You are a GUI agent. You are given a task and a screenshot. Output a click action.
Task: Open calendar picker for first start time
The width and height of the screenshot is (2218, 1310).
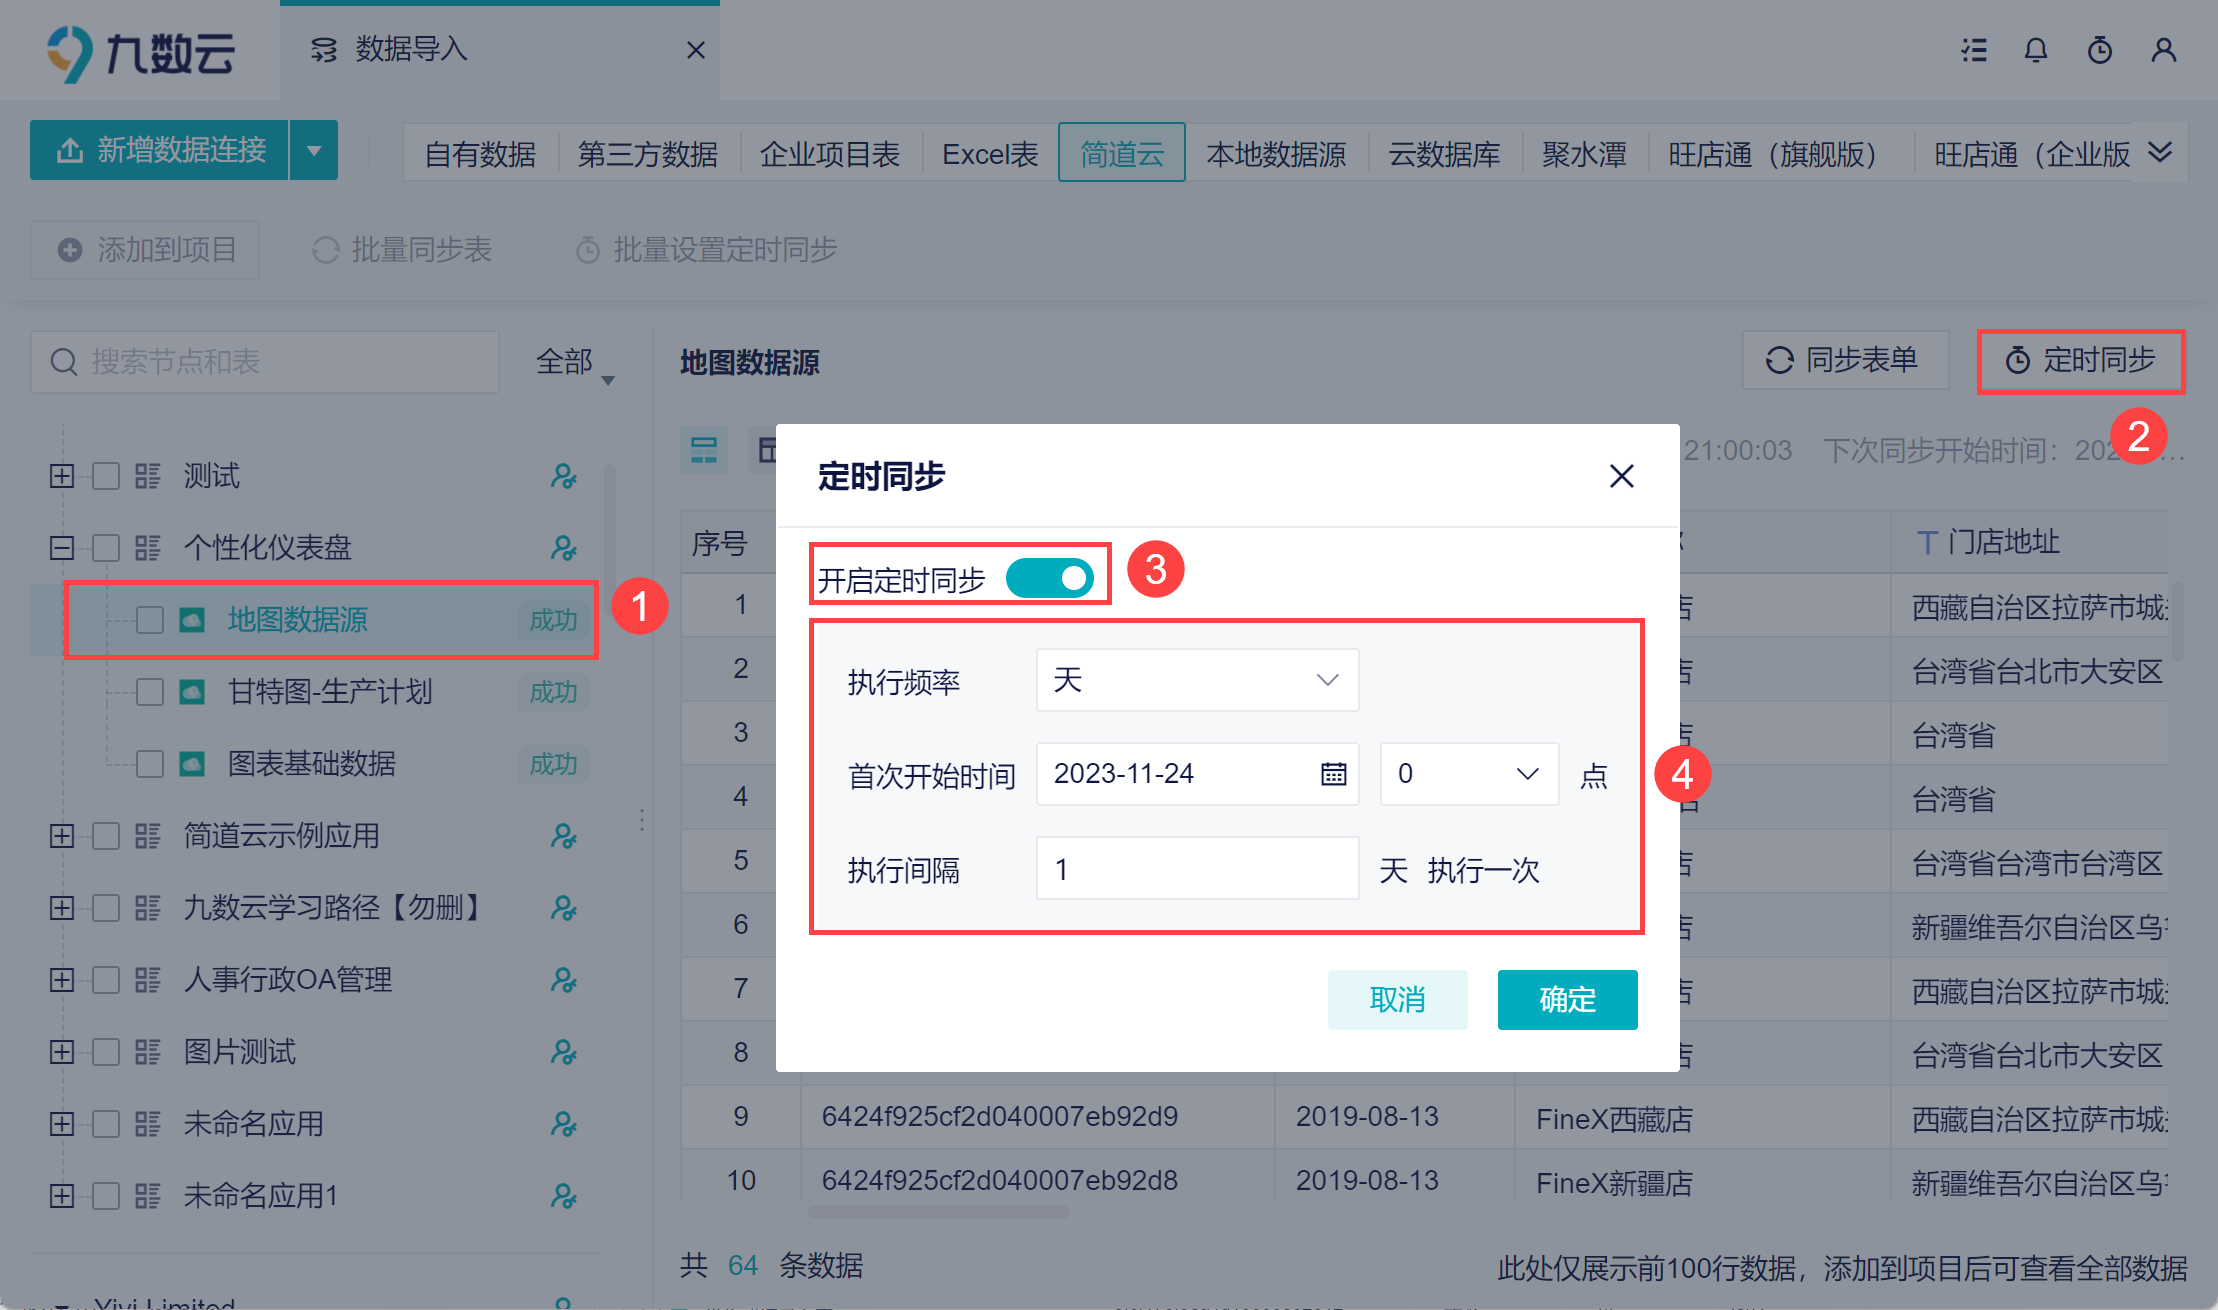pyautogui.click(x=1333, y=774)
